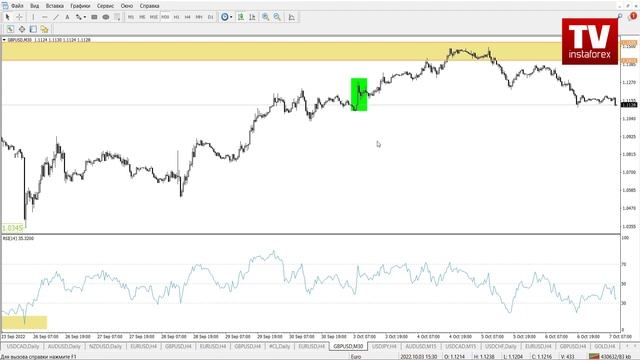Screen dimensions: 640x360
Task: Select the cursor arrow tool
Action: point(7,17)
